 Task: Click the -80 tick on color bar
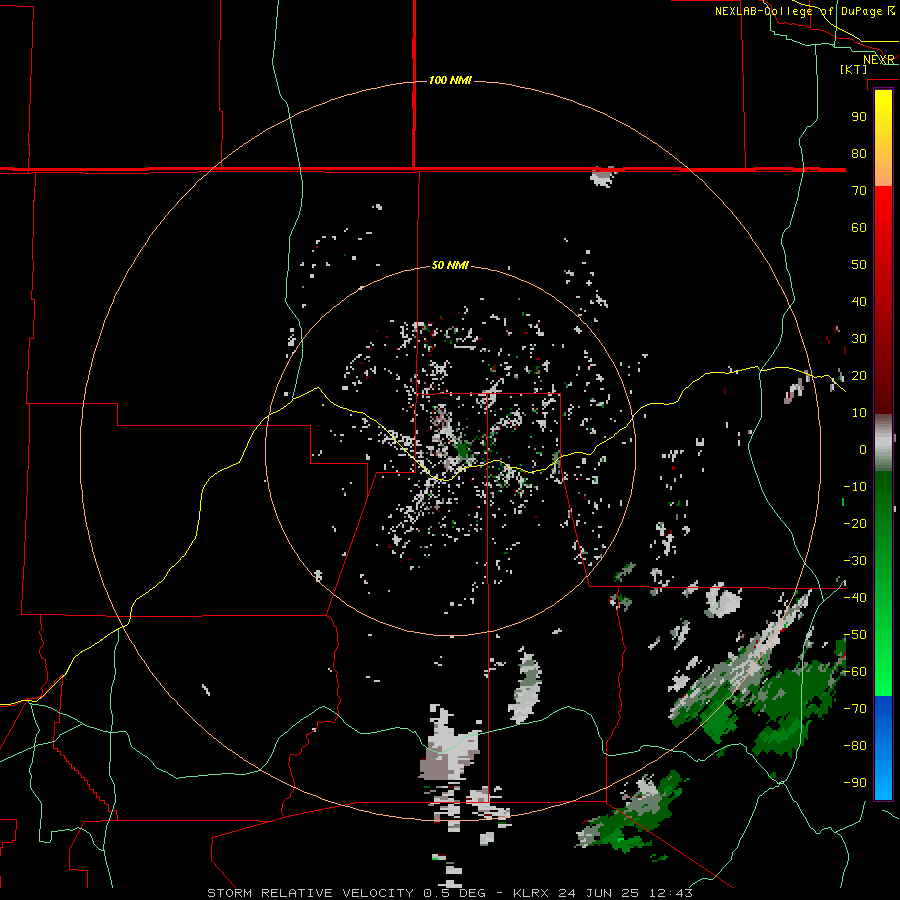(x=855, y=746)
